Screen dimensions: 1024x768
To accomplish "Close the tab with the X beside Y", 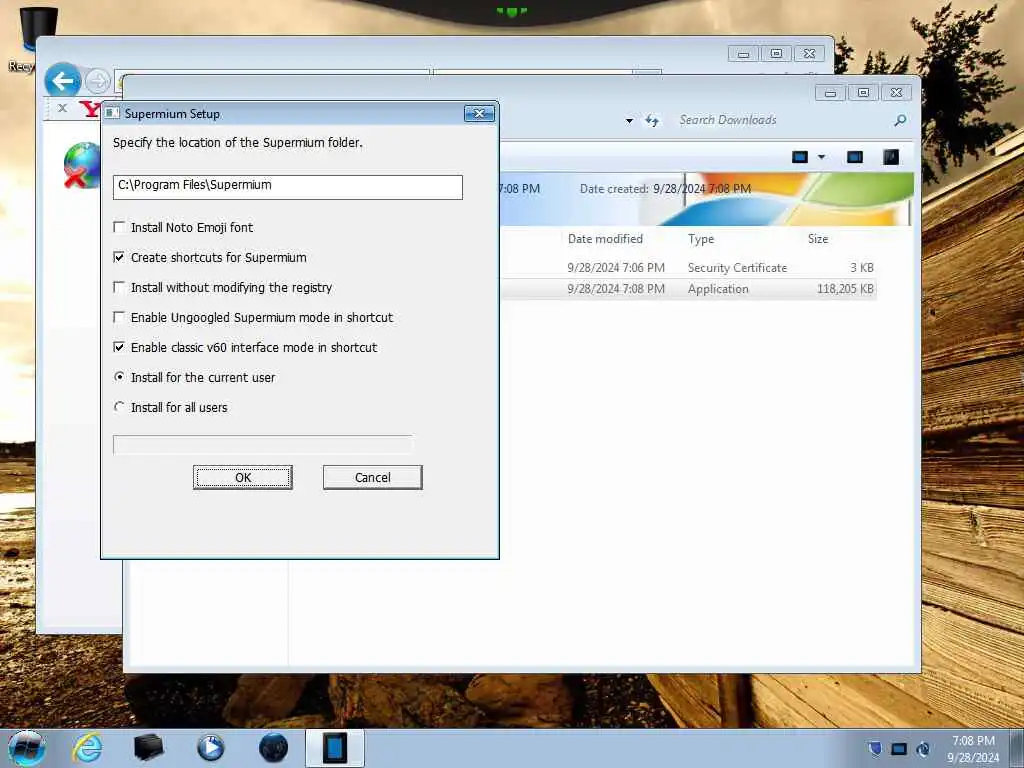I will coord(63,108).
